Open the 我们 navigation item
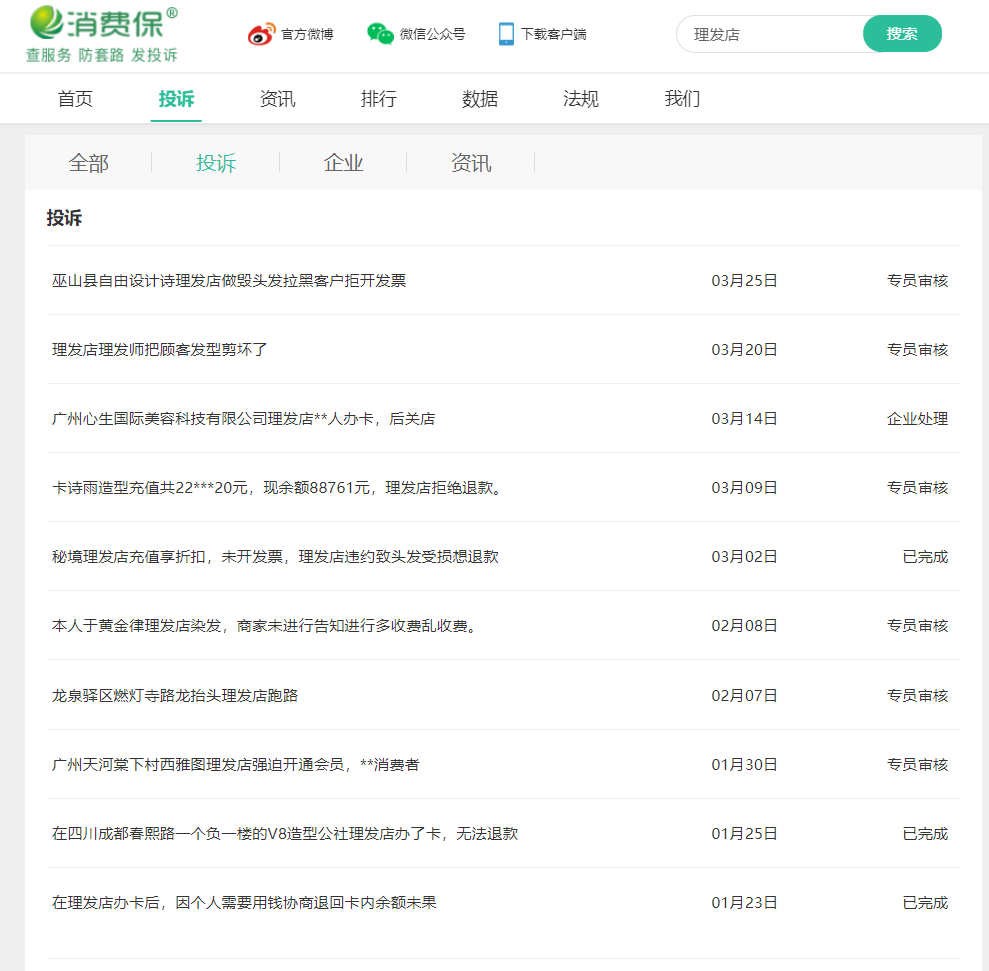Screen dimensions: 989x971 tap(682, 99)
